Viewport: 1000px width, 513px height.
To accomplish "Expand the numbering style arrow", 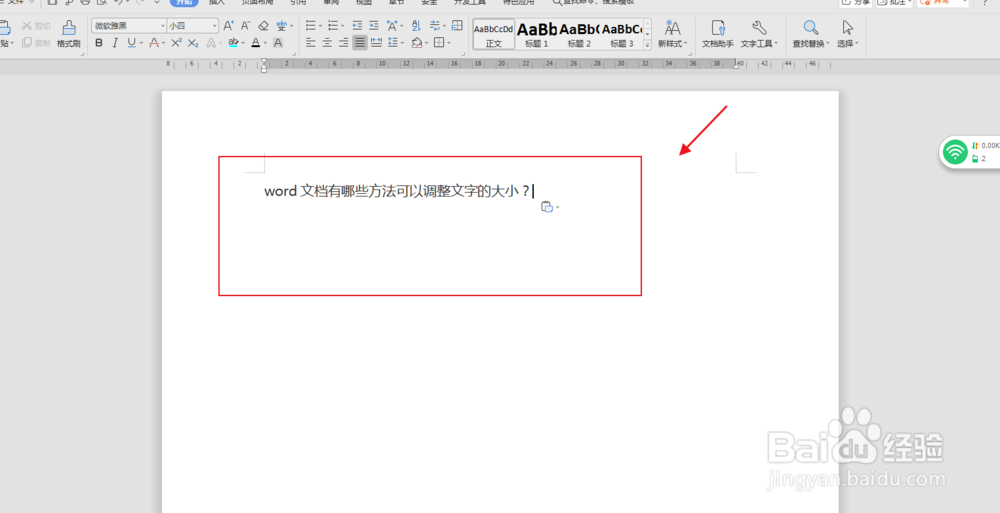I will pyautogui.click(x=343, y=26).
